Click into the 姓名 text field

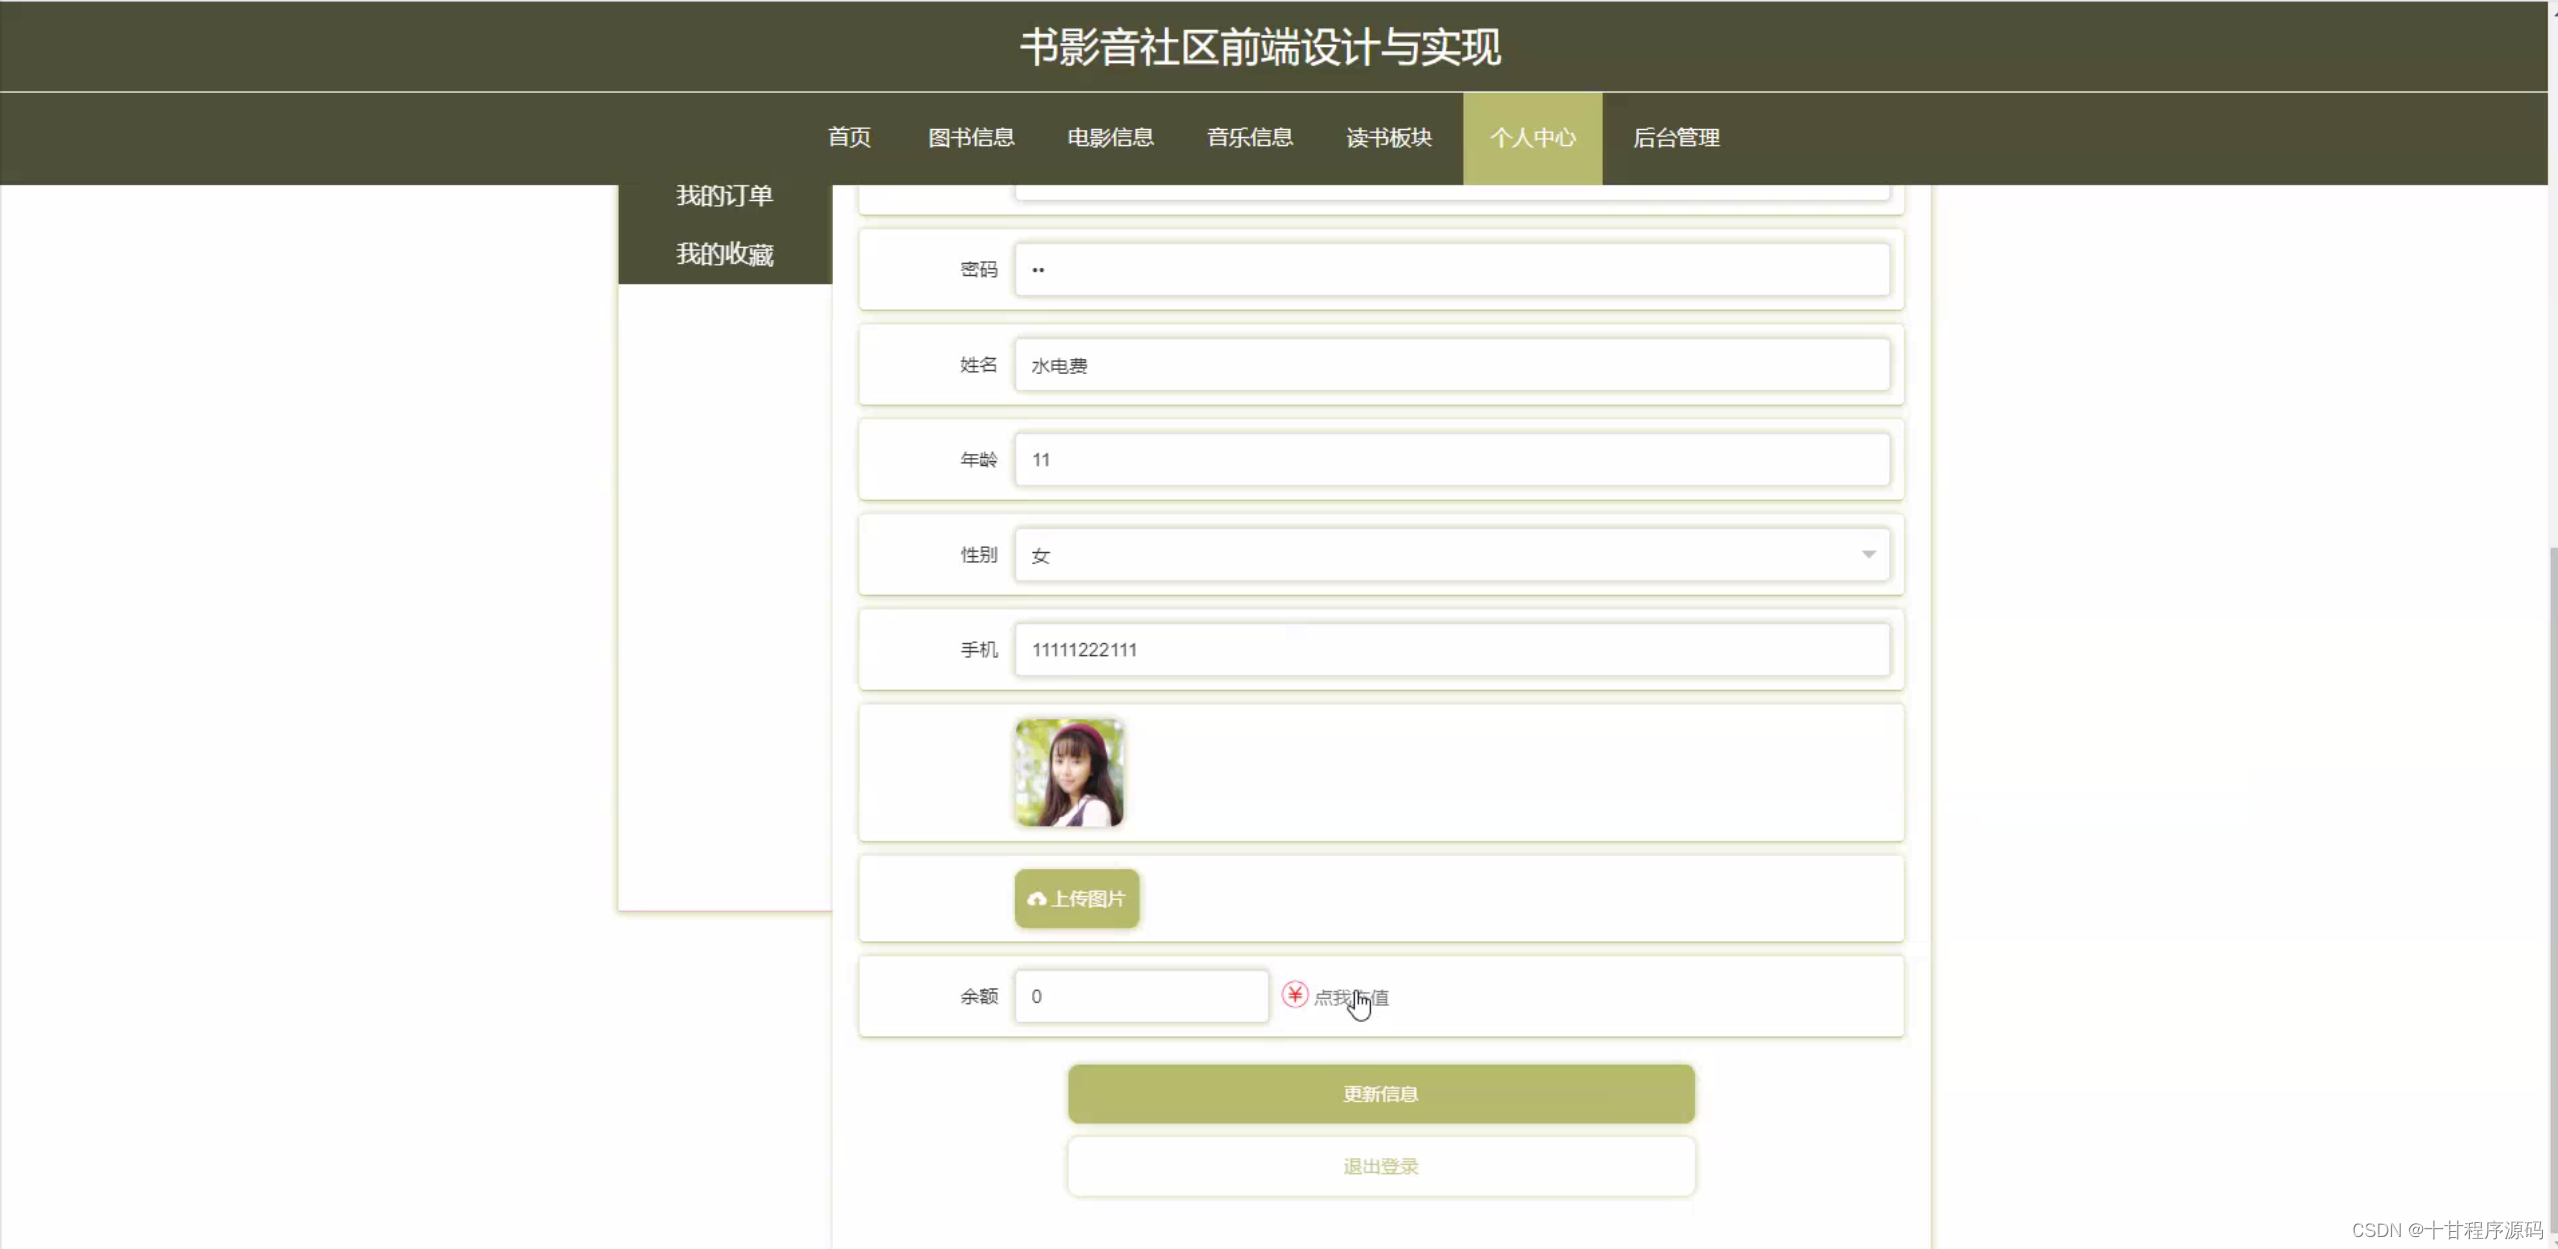coord(1451,365)
